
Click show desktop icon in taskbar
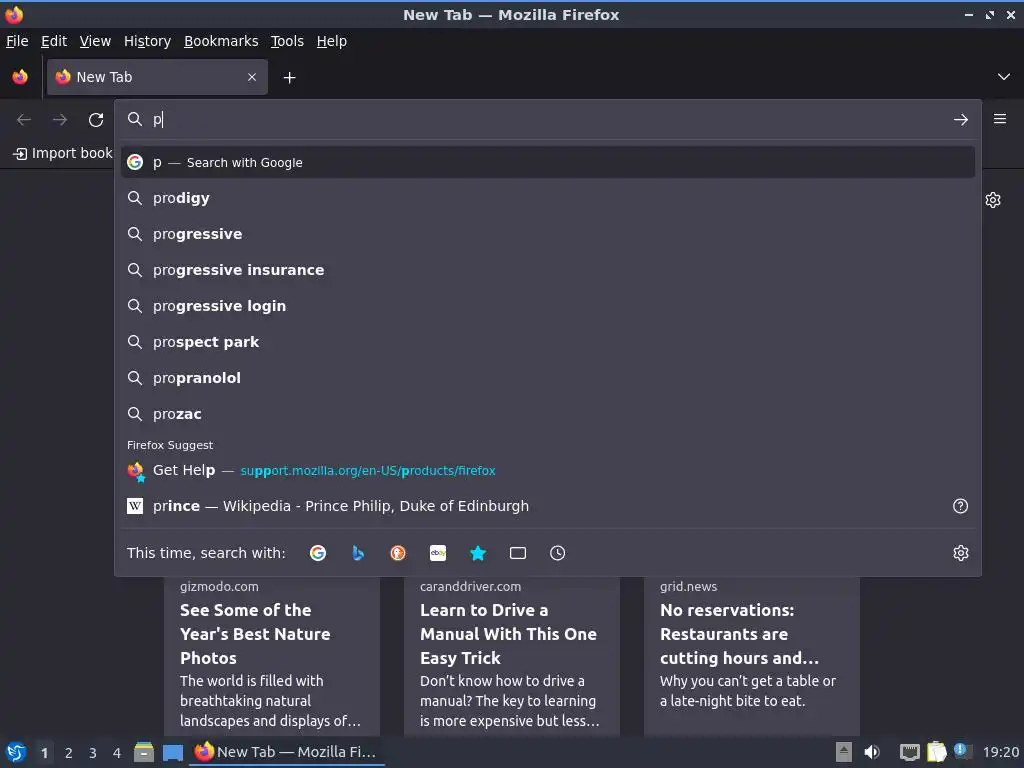pos(172,752)
